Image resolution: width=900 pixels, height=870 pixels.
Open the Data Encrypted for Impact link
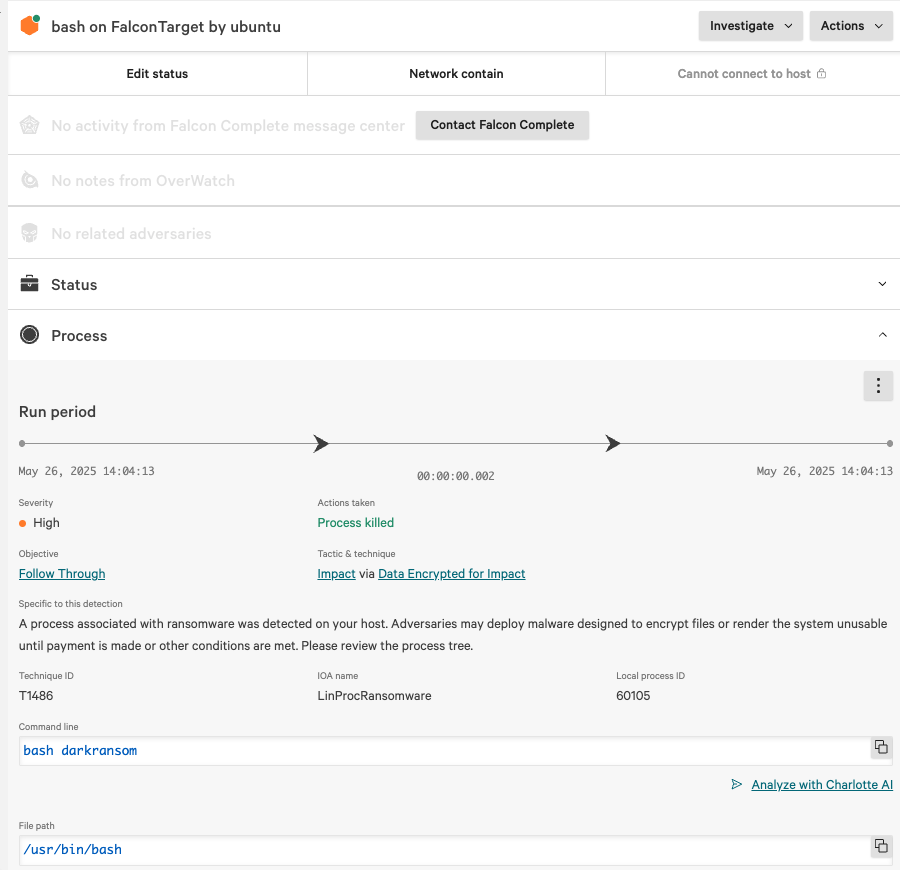click(451, 574)
